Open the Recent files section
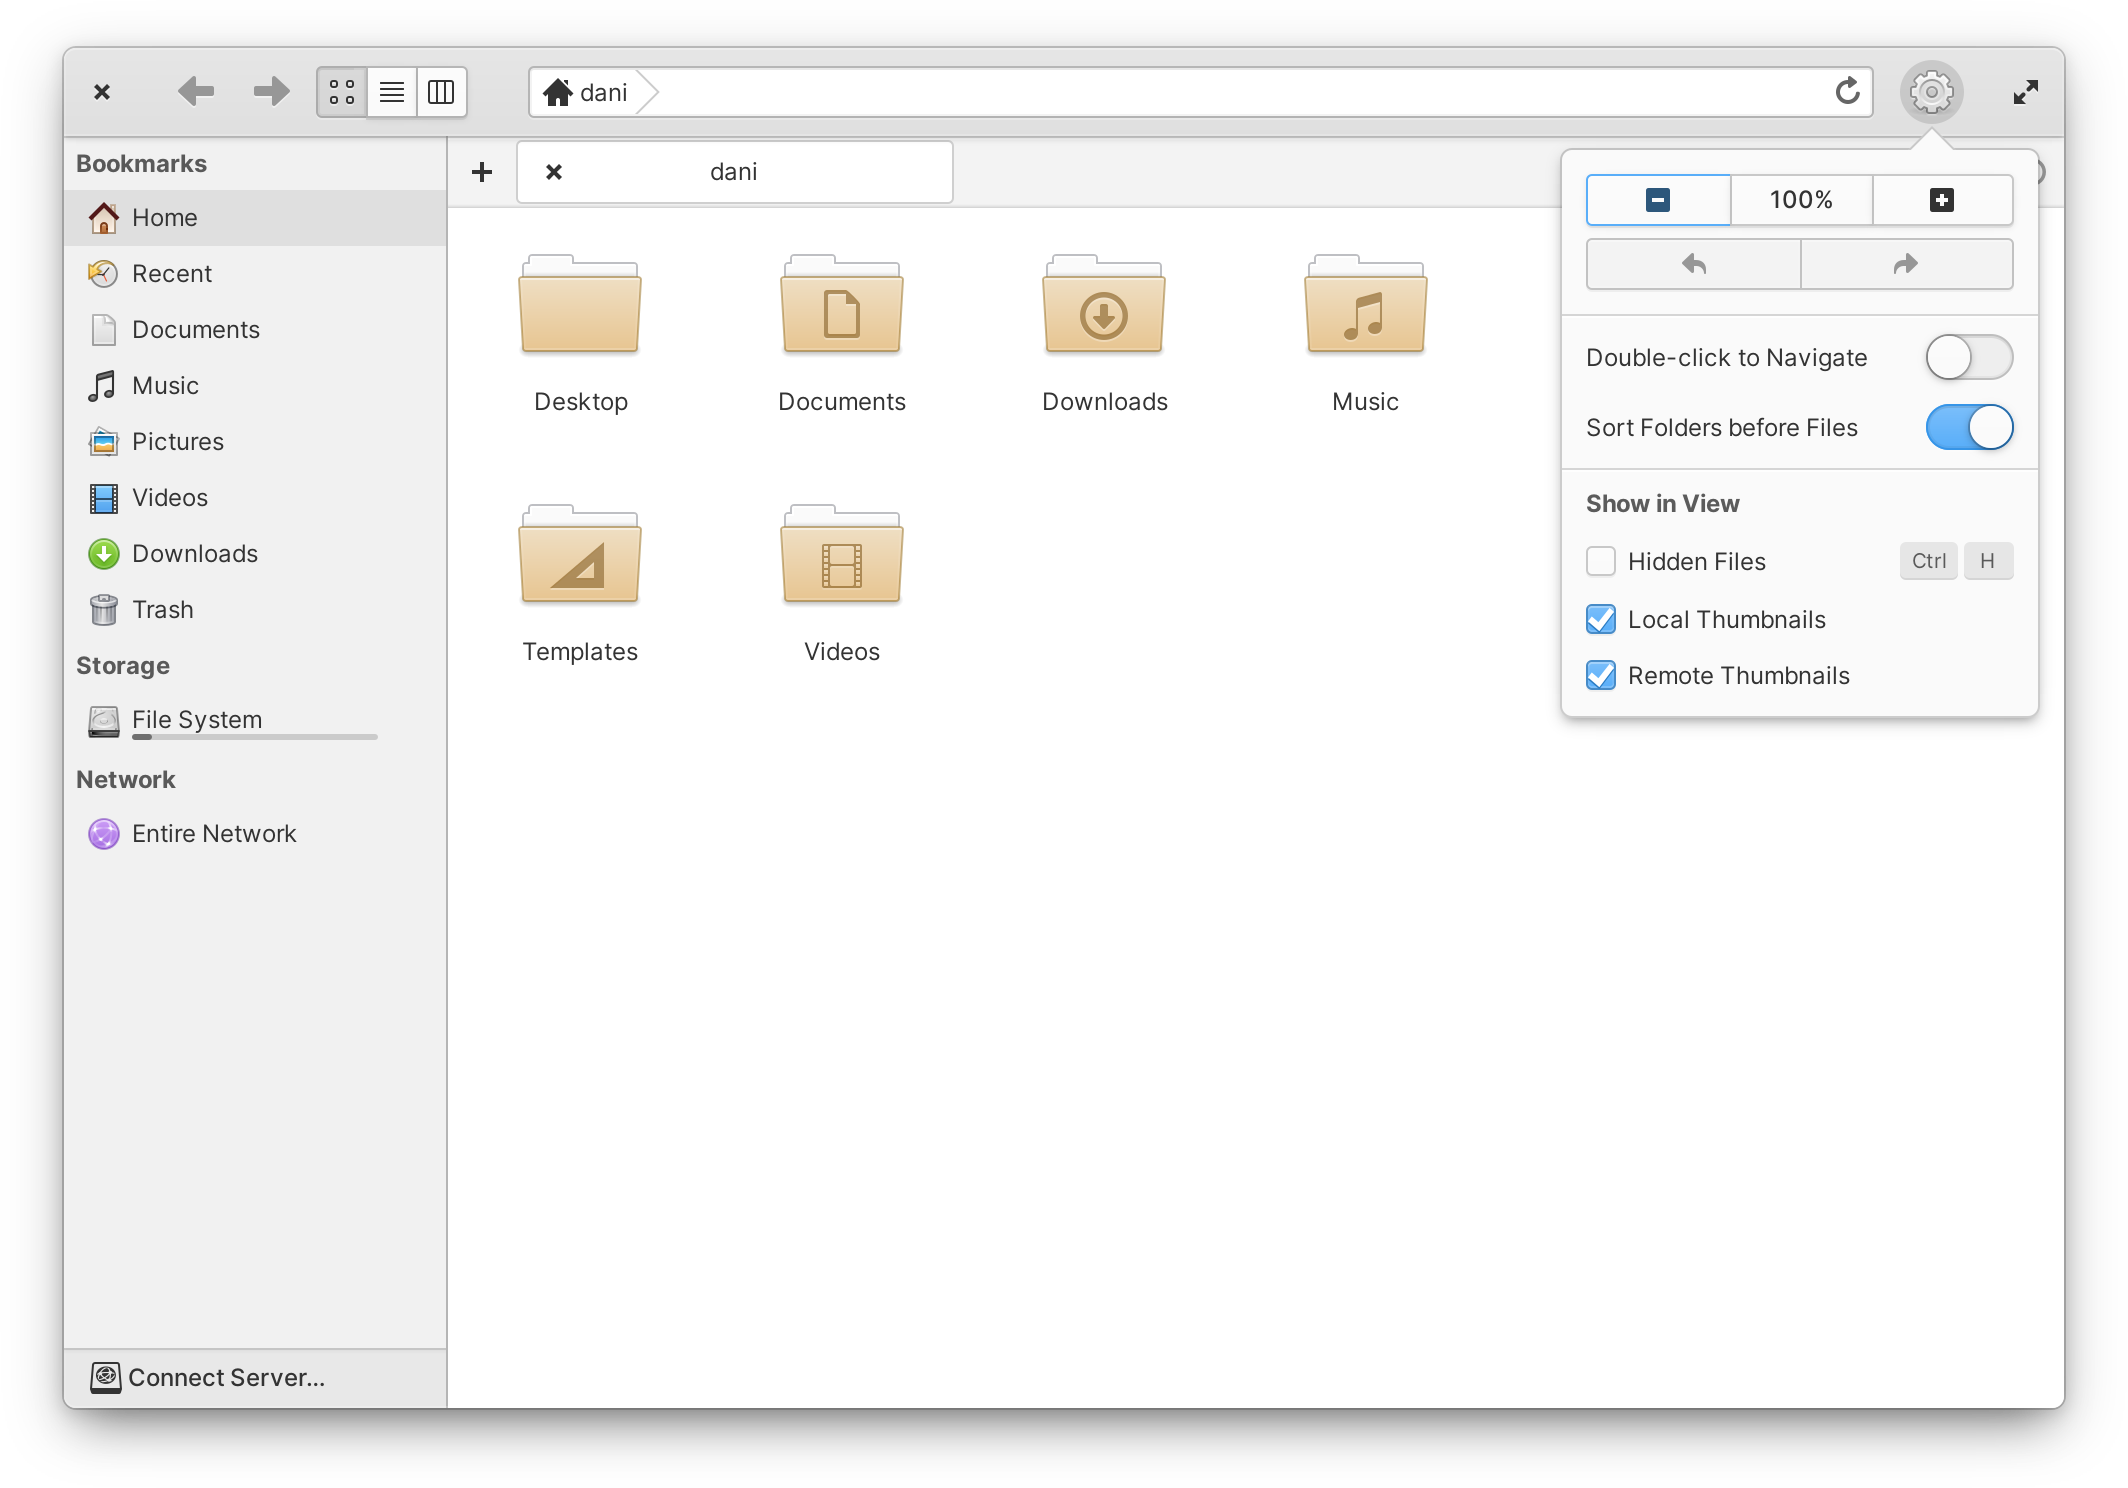This screenshot has width=2128, height=1488. click(170, 273)
